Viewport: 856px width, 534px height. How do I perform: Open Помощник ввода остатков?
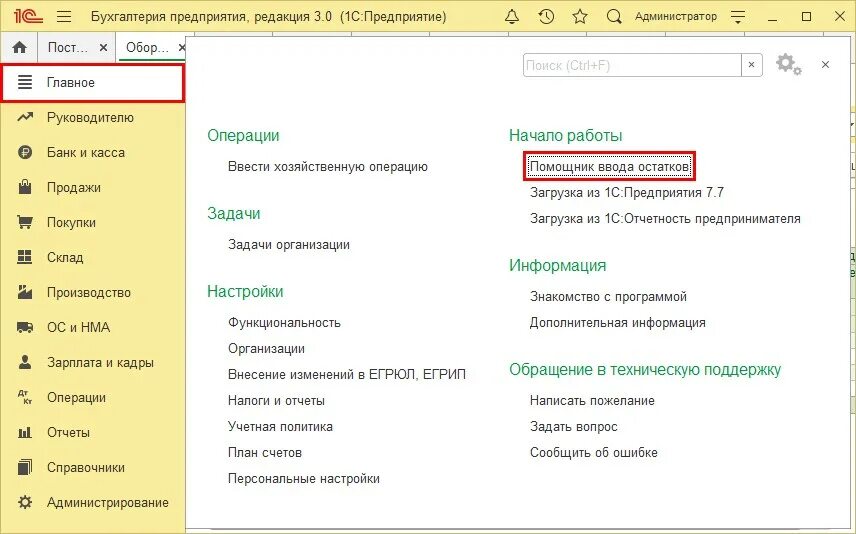[x=609, y=167]
